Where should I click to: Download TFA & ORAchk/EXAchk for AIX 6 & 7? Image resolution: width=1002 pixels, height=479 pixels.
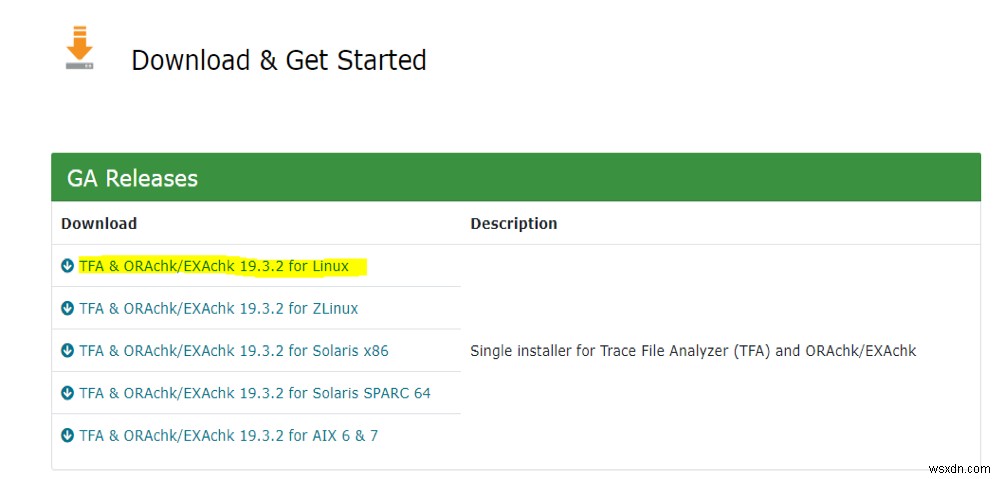coord(228,436)
